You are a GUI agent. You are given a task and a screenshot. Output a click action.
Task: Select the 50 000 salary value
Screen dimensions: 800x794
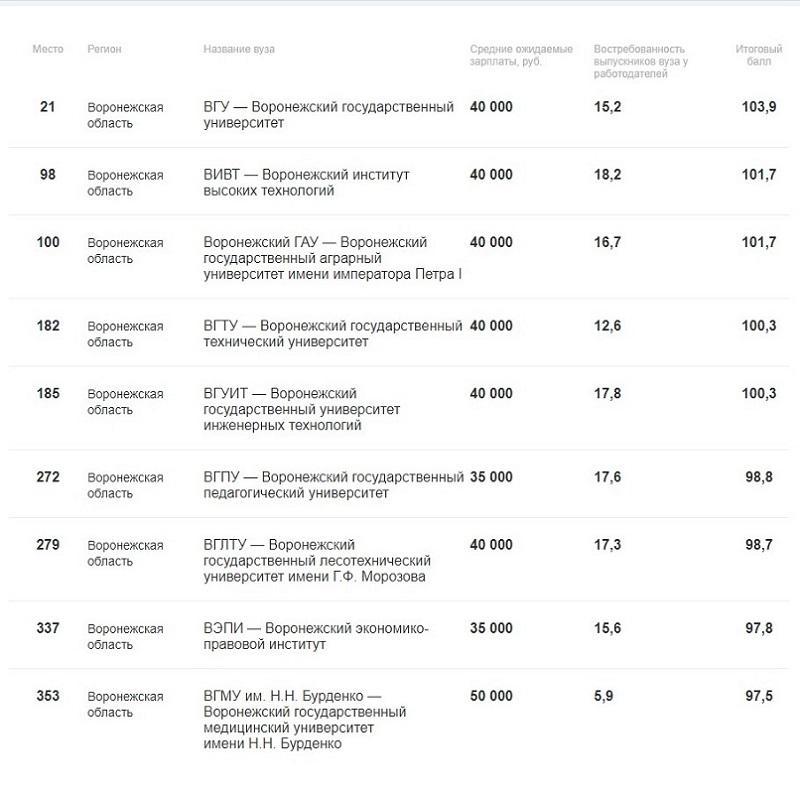click(491, 696)
